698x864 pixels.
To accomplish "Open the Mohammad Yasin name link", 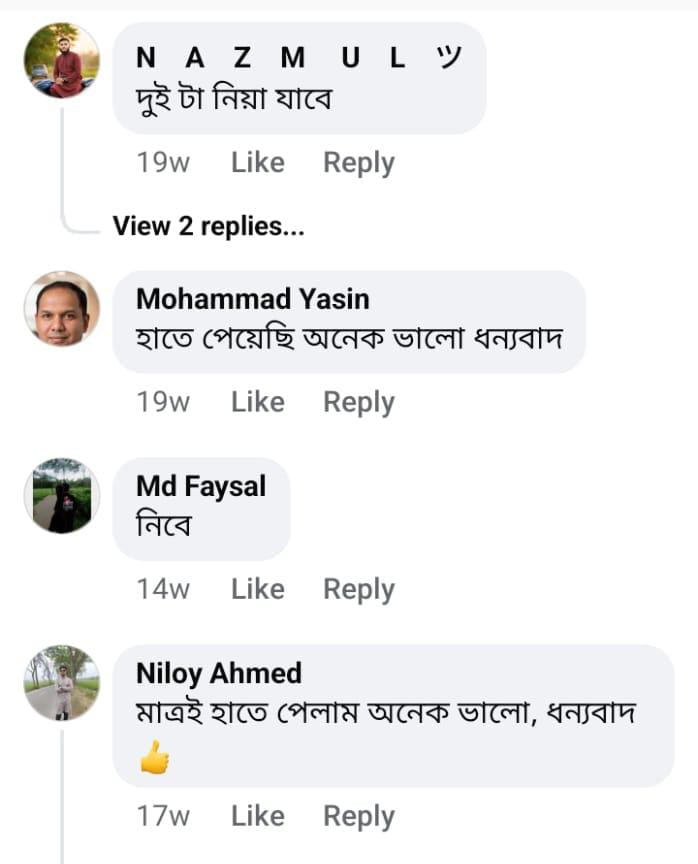I will [253, 299].
